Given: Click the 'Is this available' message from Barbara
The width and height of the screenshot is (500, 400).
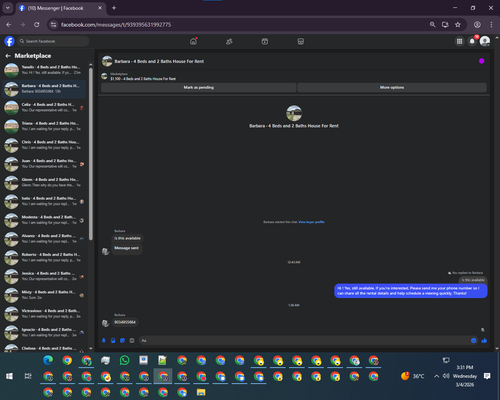Looking at the screenshot, I should click(x=127, y=238).
